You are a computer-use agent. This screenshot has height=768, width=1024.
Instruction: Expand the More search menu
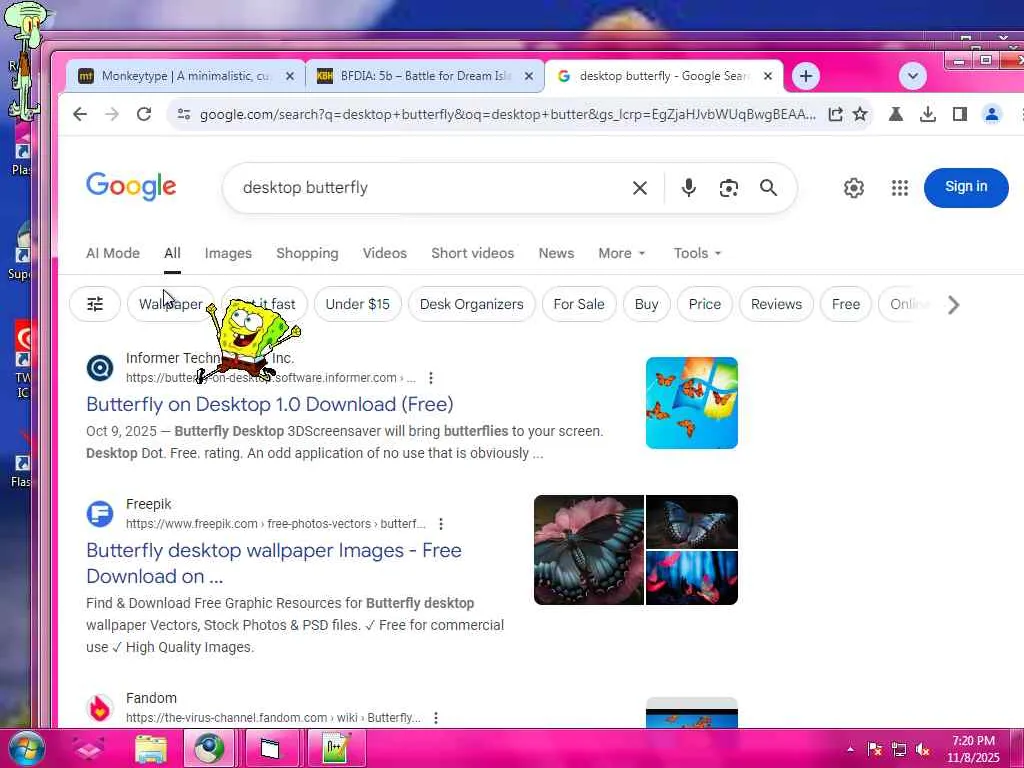622,253
